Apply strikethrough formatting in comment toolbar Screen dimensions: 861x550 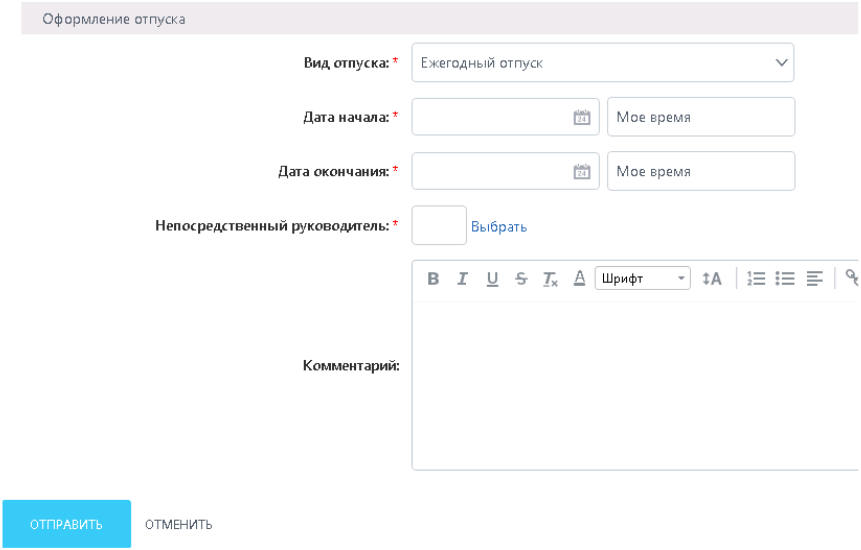[521, 279]
